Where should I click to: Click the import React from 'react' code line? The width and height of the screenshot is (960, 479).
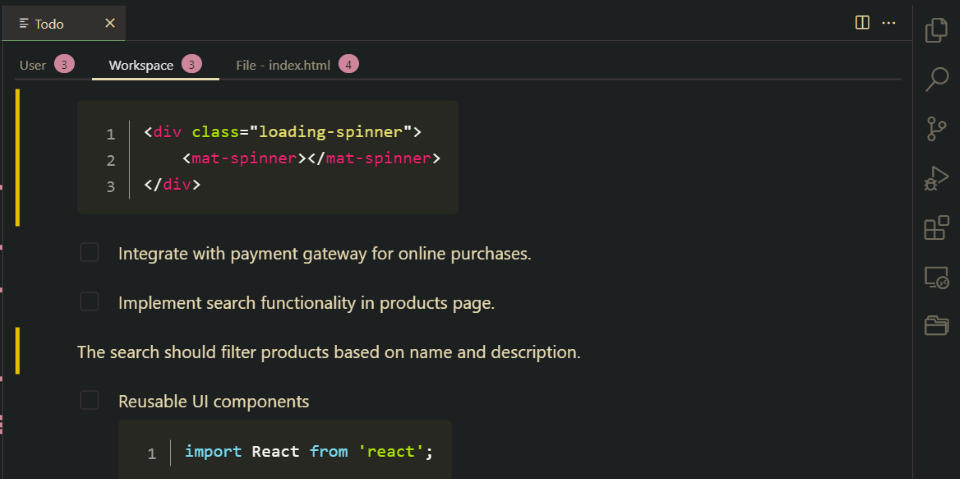309,452
